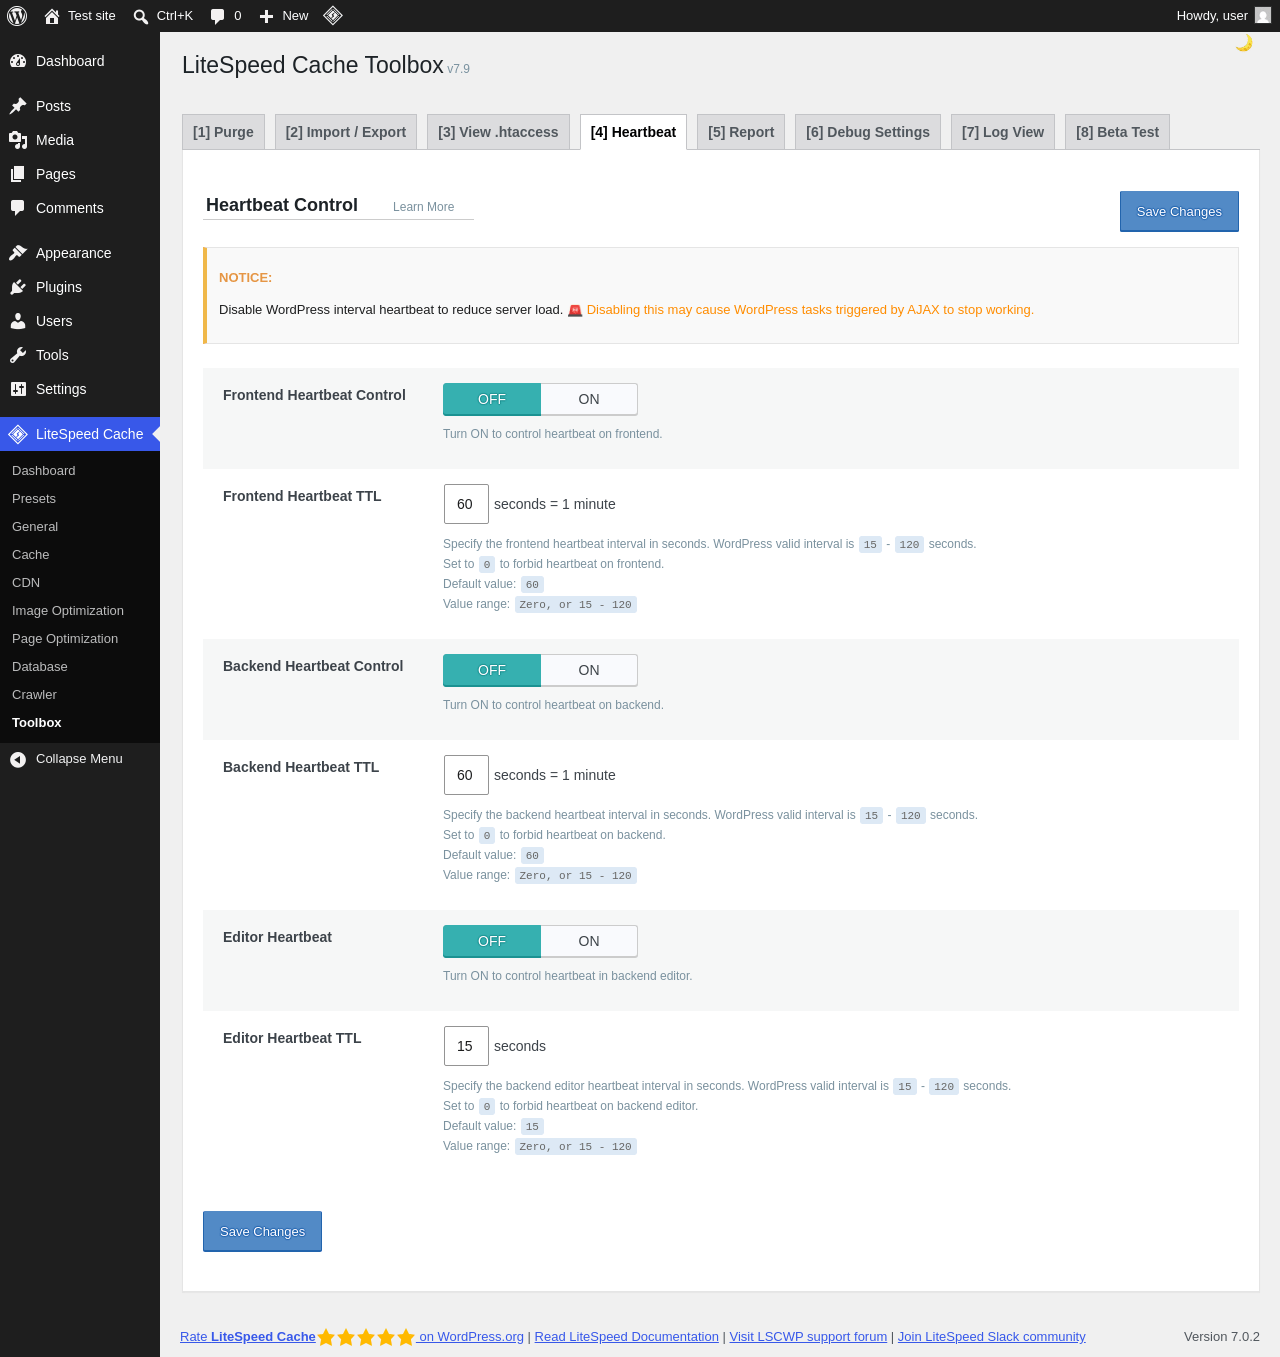Visit LSCWP support forum link

[808, 1337]
